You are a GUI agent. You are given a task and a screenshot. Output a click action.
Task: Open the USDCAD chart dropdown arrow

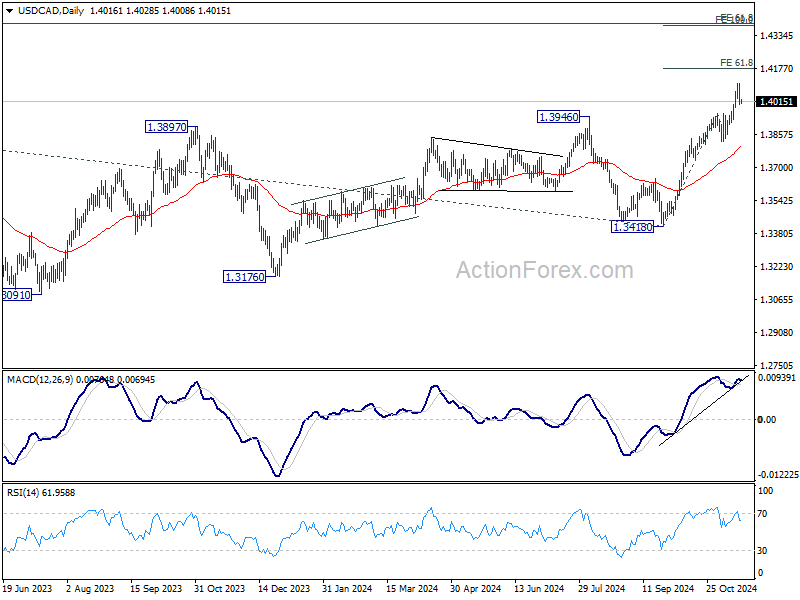pos(10,11)
